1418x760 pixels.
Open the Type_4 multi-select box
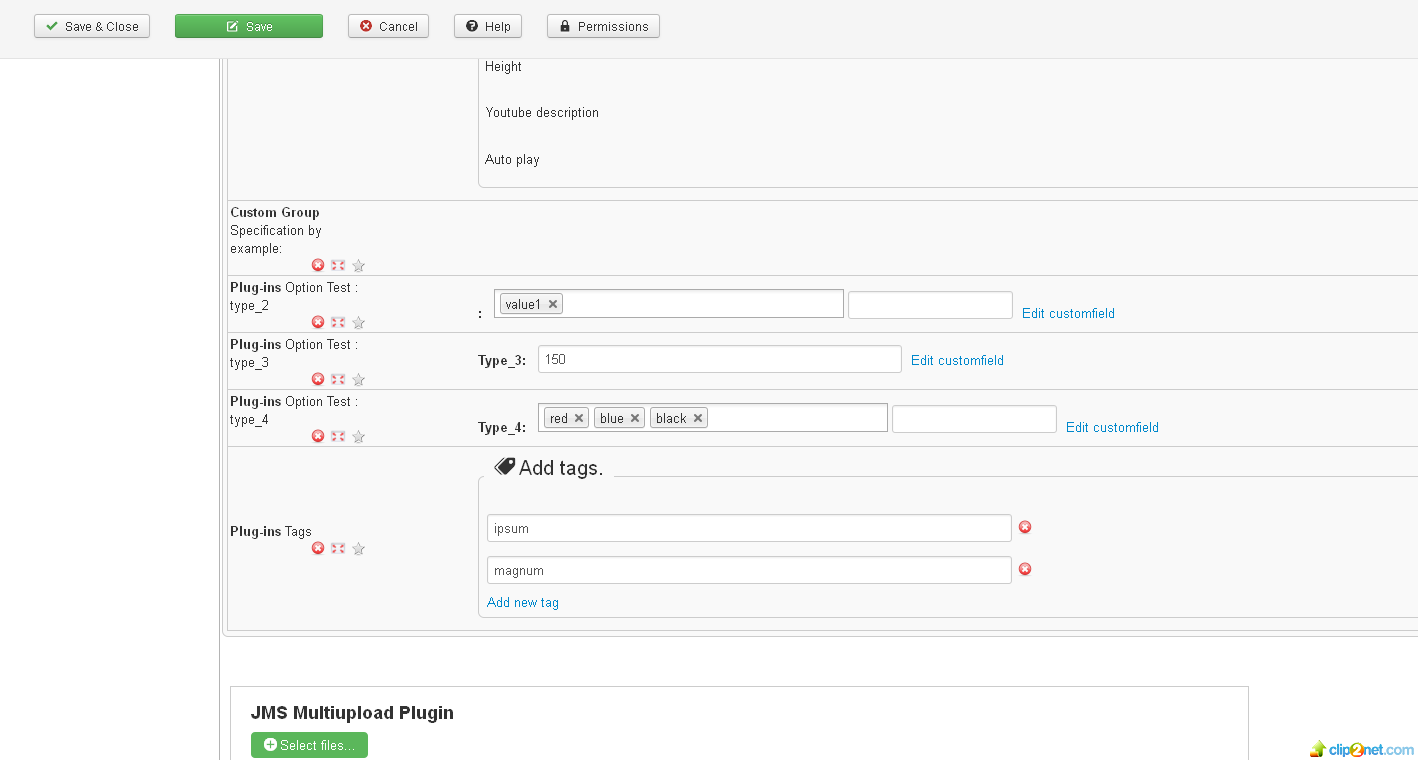pos(795,418)
